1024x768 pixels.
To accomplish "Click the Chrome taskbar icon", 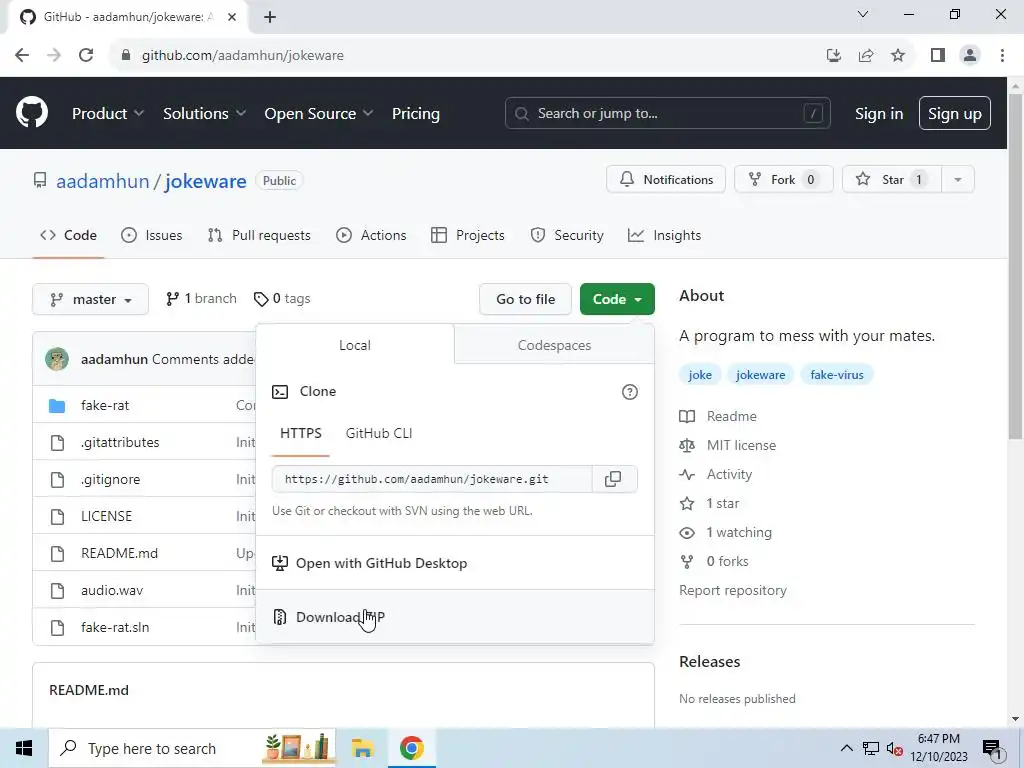I will 411,748.
